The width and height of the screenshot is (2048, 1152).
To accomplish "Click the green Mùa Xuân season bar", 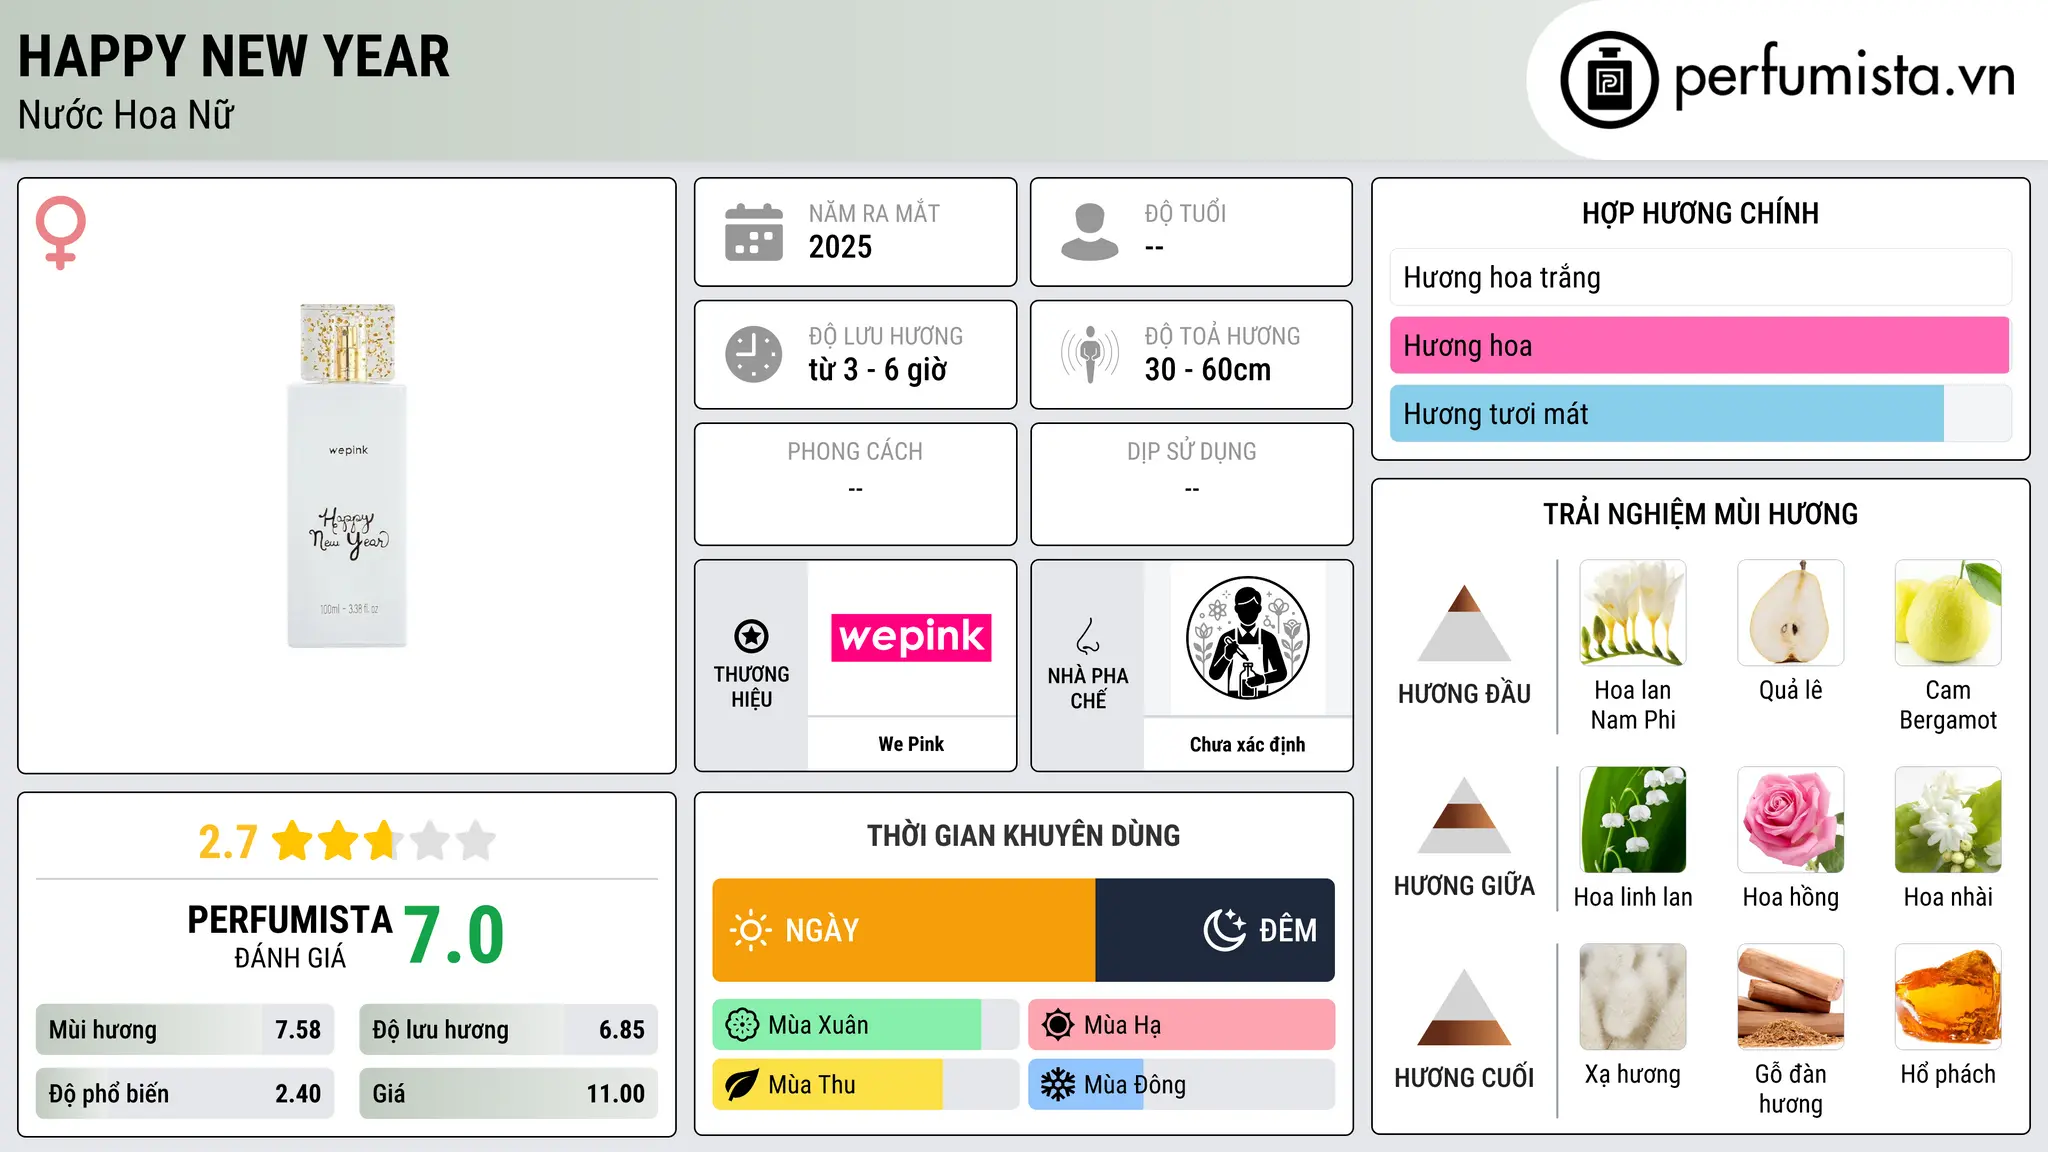I will pos(866,1025).
